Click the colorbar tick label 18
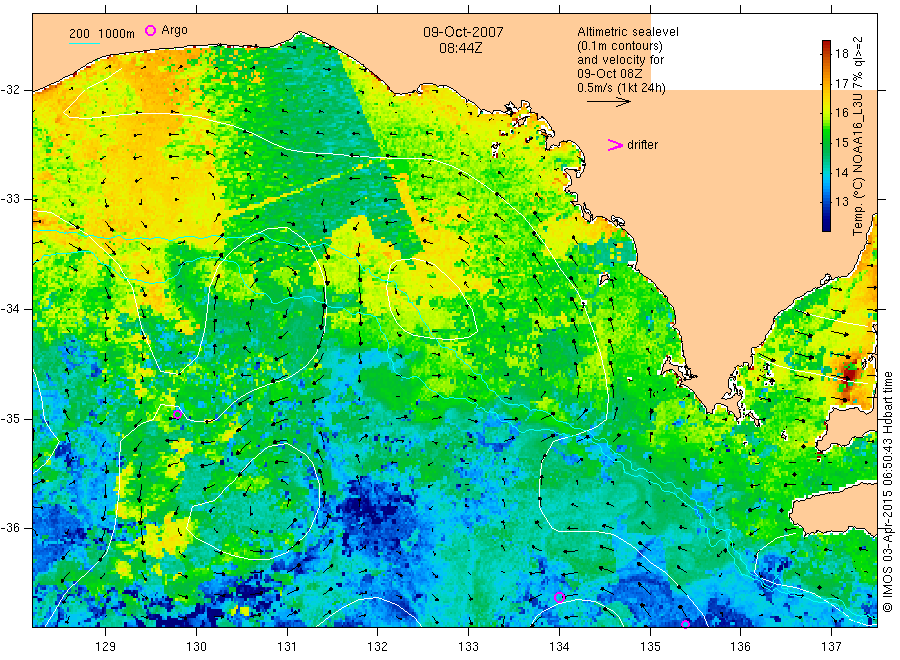Image resolution: width=900 pixels, height=660 pixels. coord(841,54)
